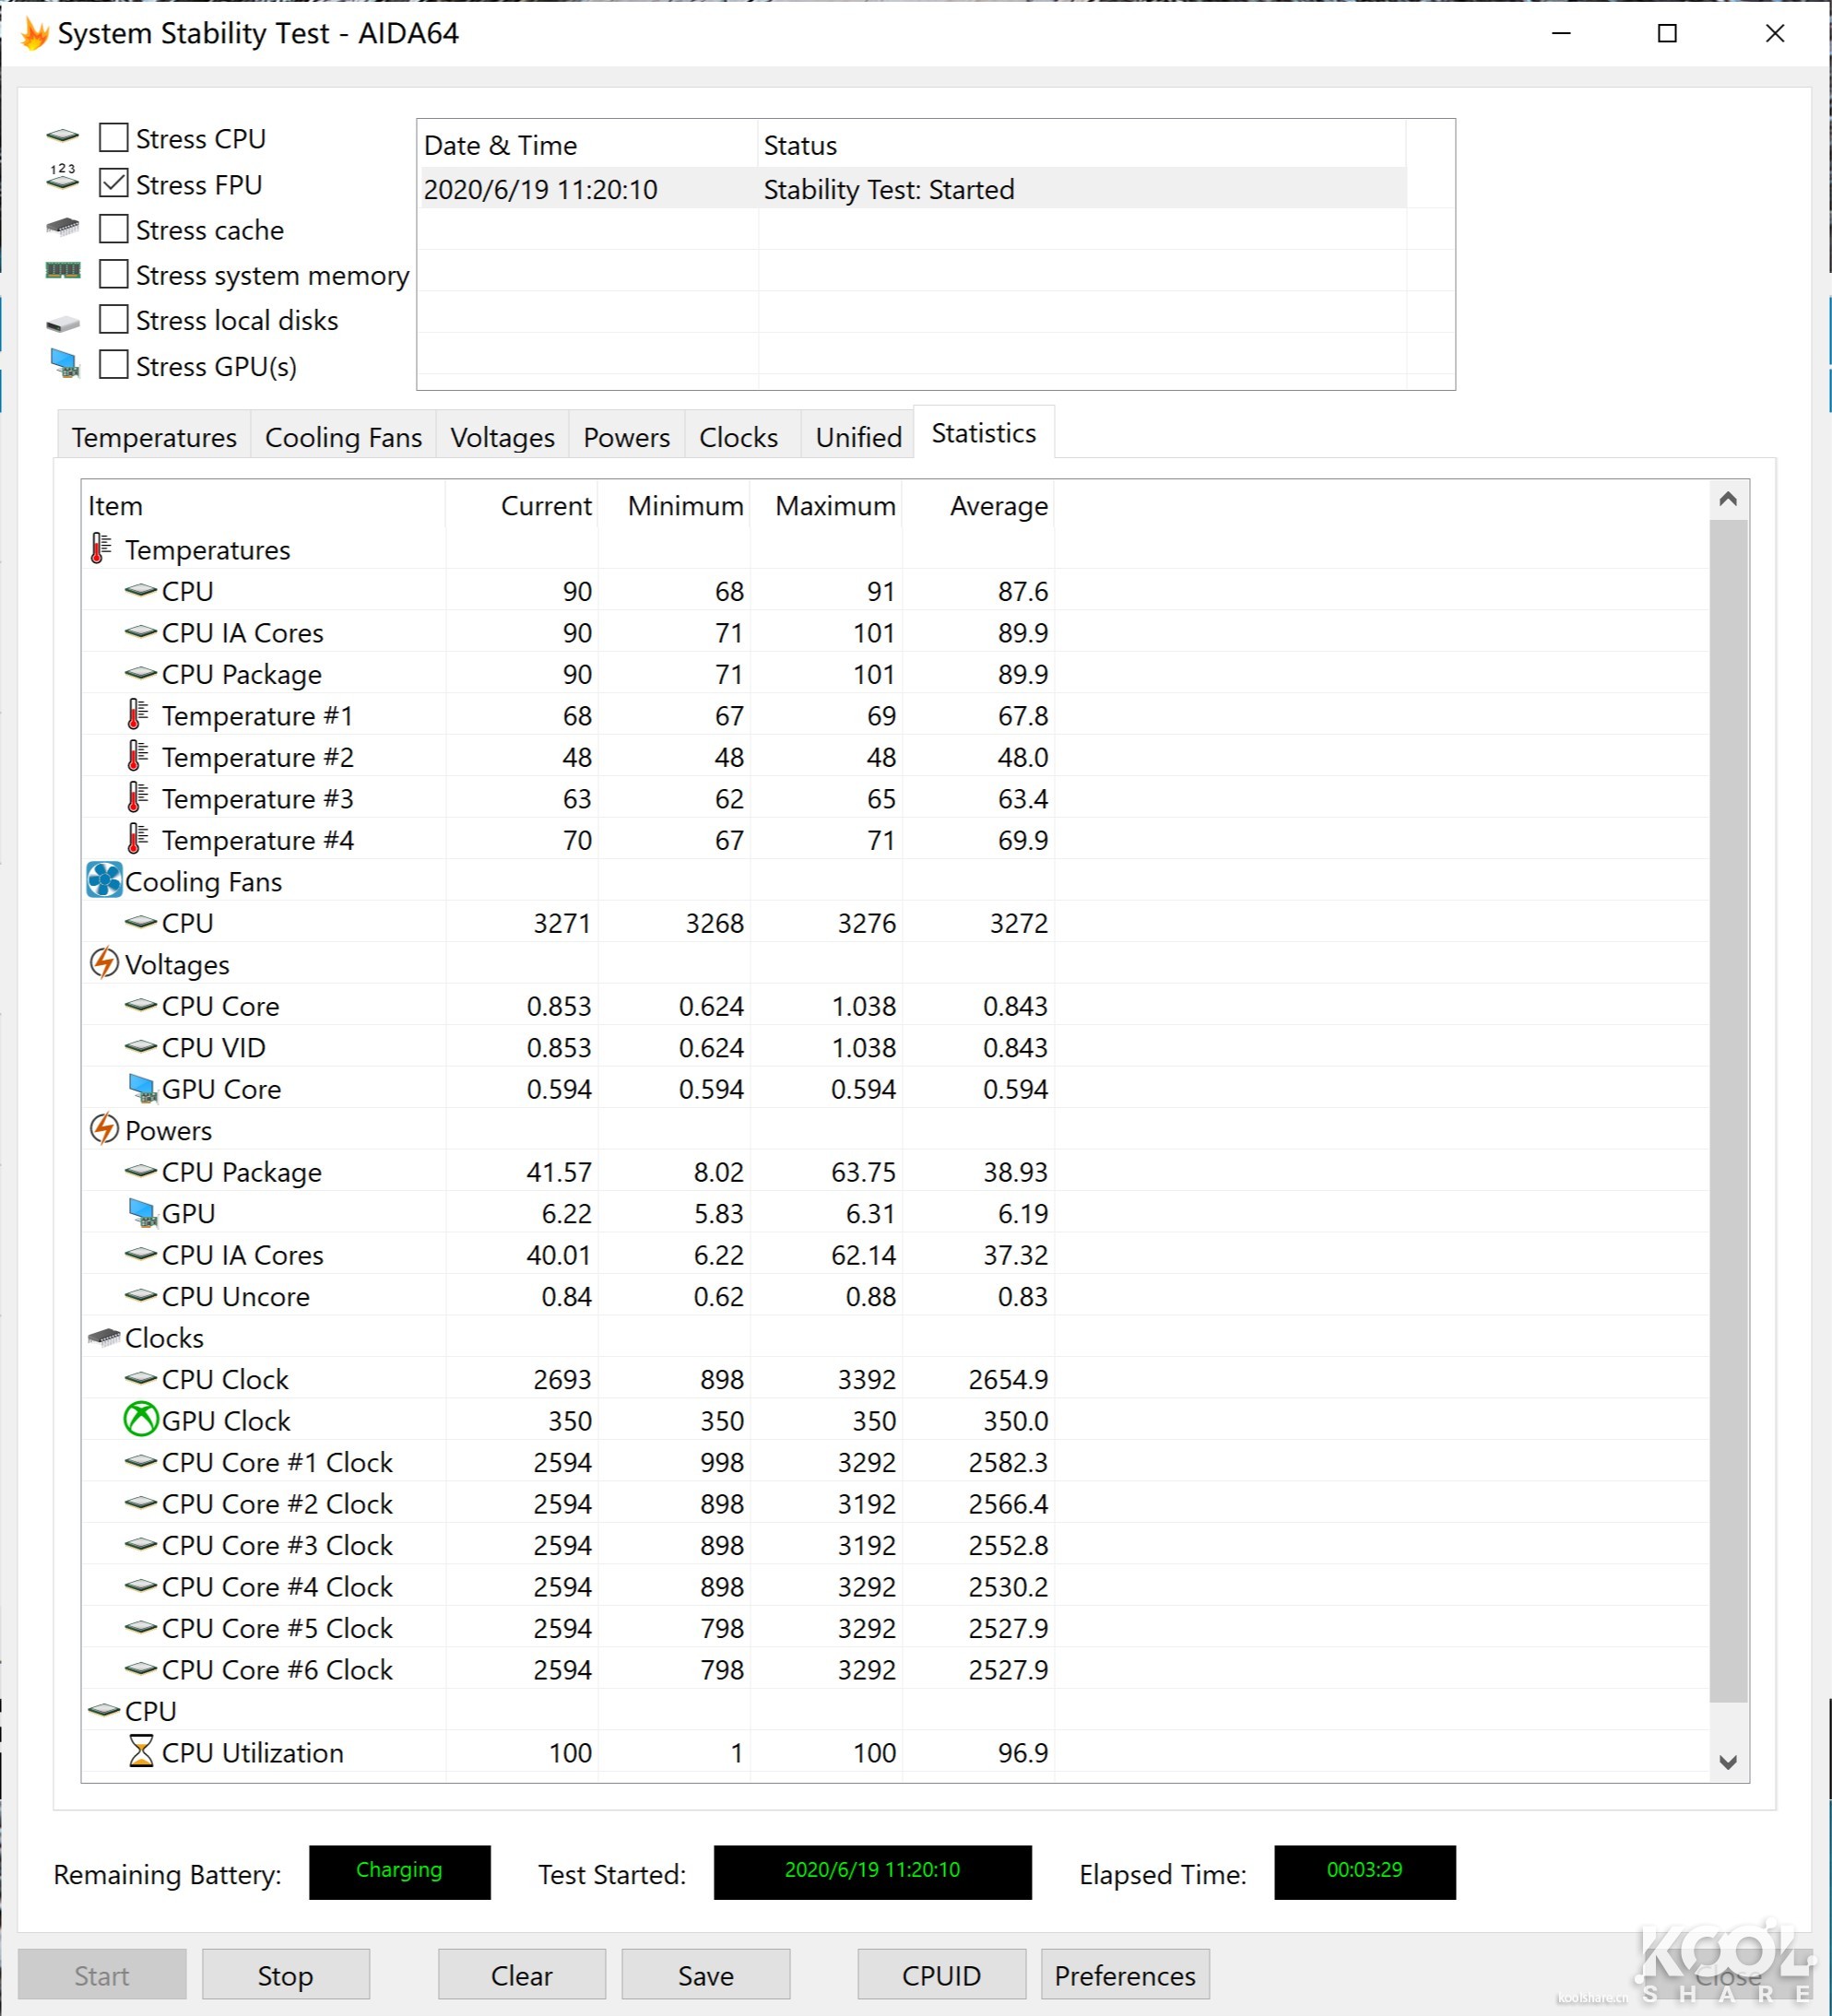Open the Preferences dialog
Image resolution: width=1832 pixels, height=2016 pixels.
pyautogui.click(x=1124, y=1975)
